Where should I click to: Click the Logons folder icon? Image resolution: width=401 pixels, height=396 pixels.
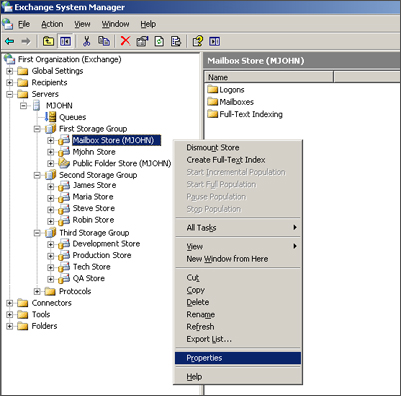[212, 89]
